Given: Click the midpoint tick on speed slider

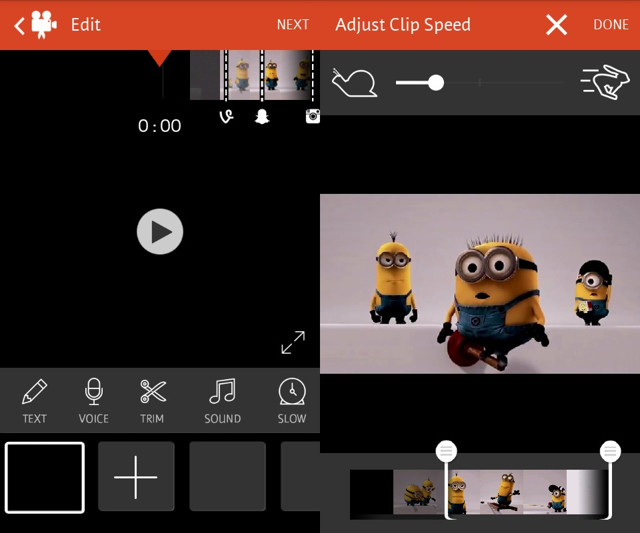Looking at the screenshot, I should [480, 83].
